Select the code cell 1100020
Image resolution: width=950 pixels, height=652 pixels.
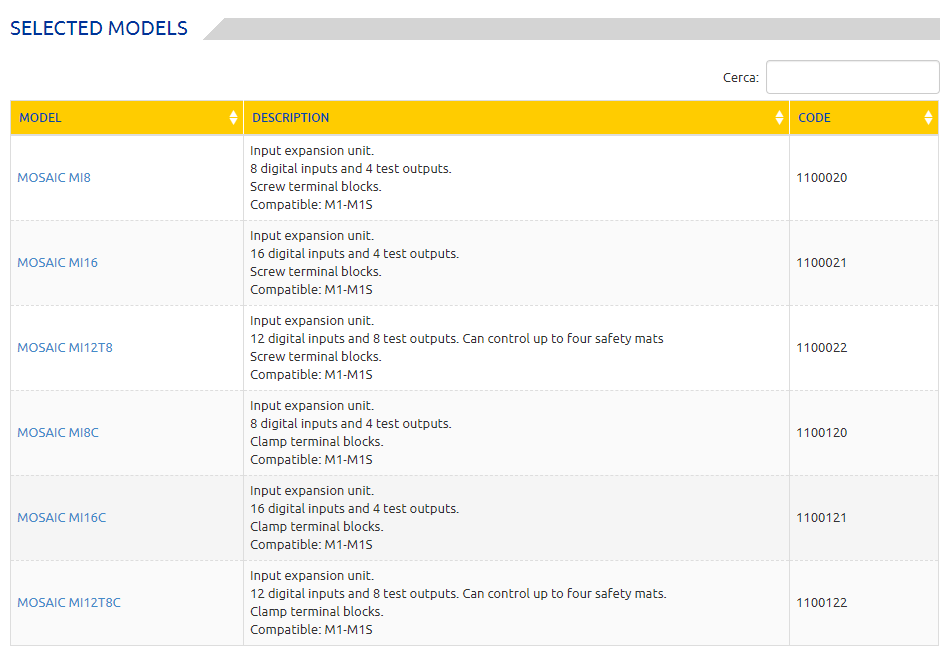pyautogui.click(x=821, y=178)
